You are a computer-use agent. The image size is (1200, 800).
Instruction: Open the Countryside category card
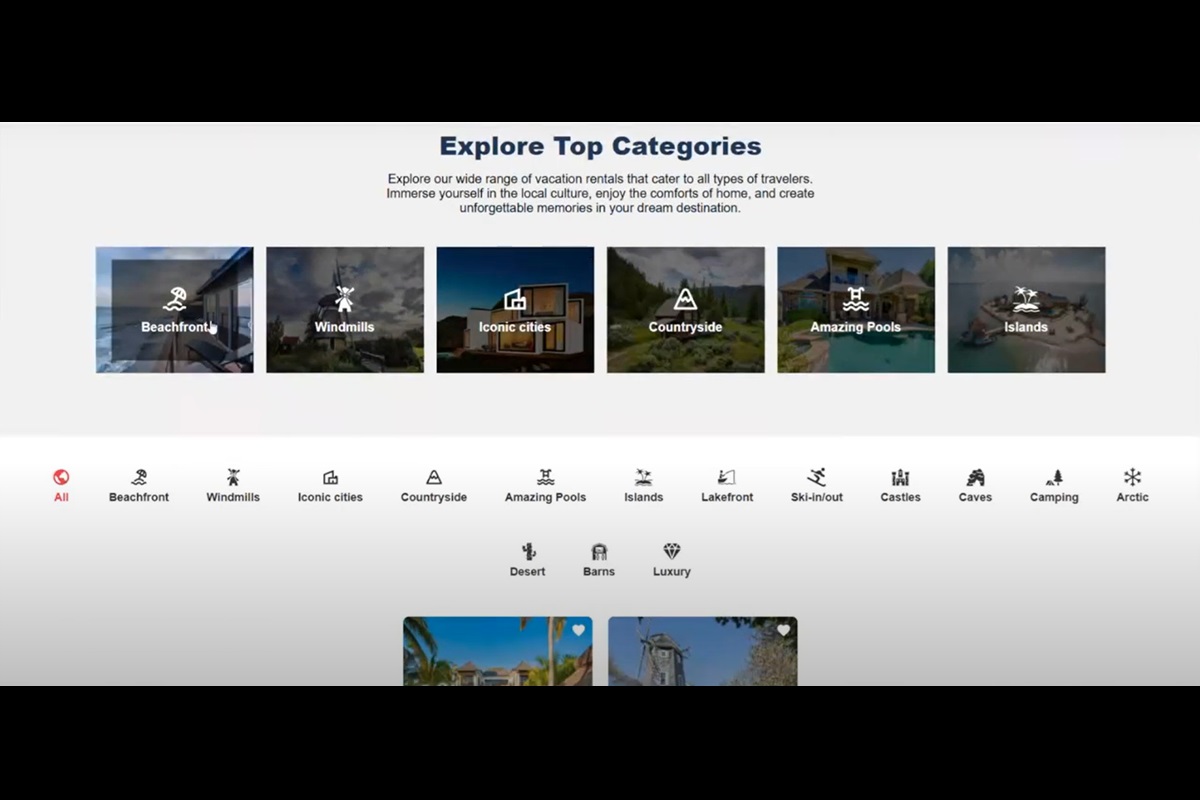click(686, 310)
